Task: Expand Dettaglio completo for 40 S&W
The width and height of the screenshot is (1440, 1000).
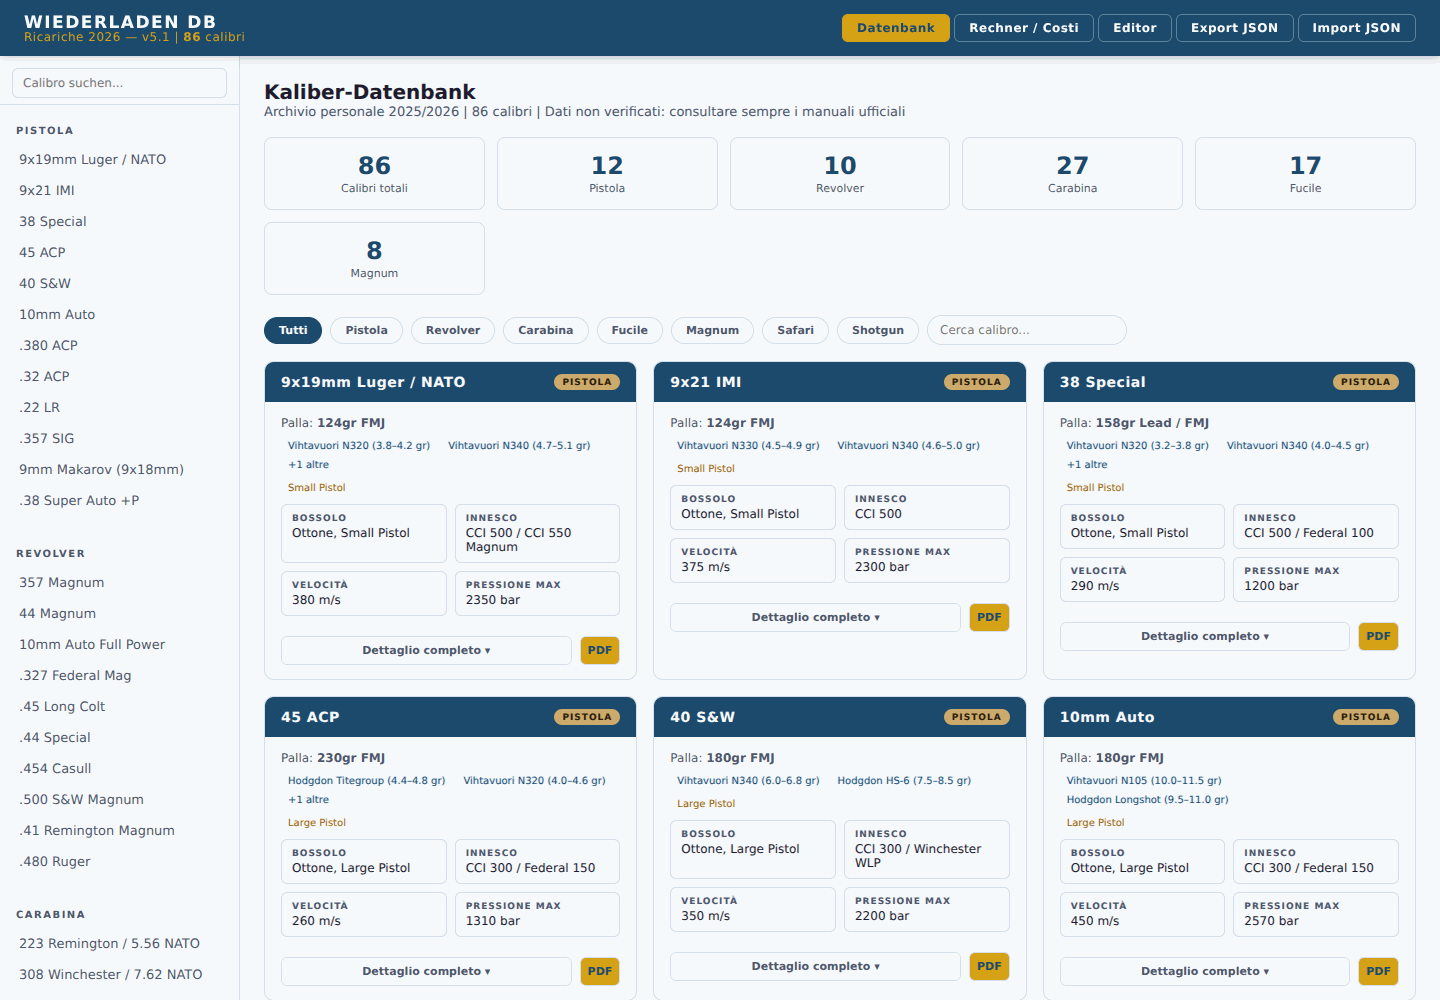Action: [x=815, y=966]
